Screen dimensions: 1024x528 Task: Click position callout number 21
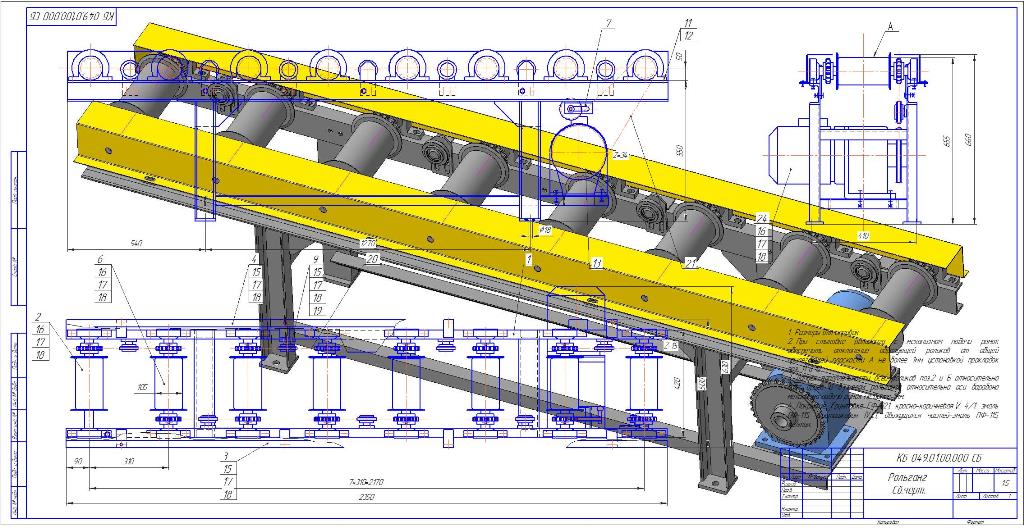point(689,264)
